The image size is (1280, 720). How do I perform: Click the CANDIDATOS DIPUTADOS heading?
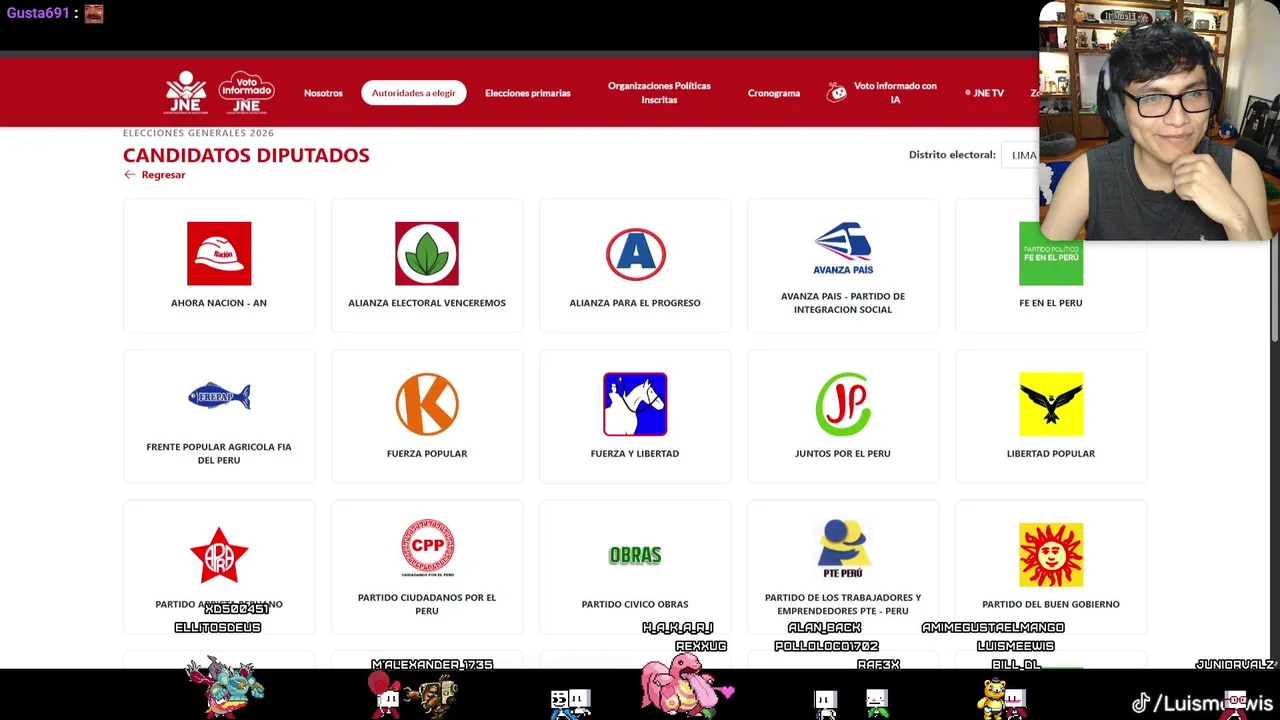point(246,155)
